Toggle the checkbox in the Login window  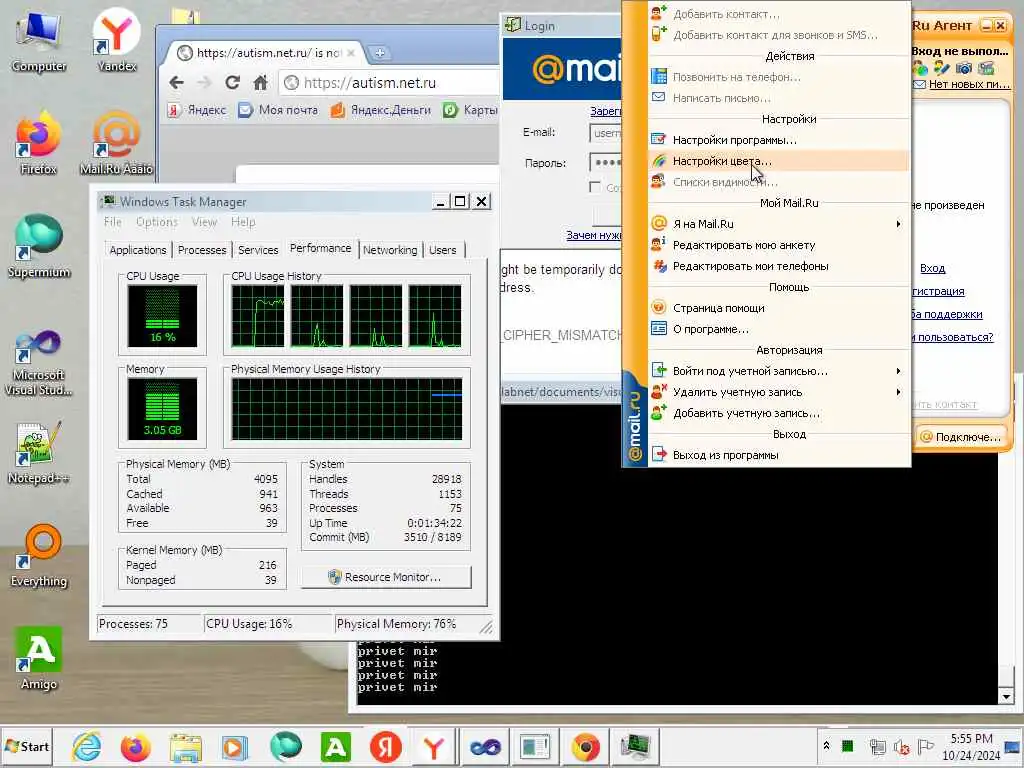(594, 187)
